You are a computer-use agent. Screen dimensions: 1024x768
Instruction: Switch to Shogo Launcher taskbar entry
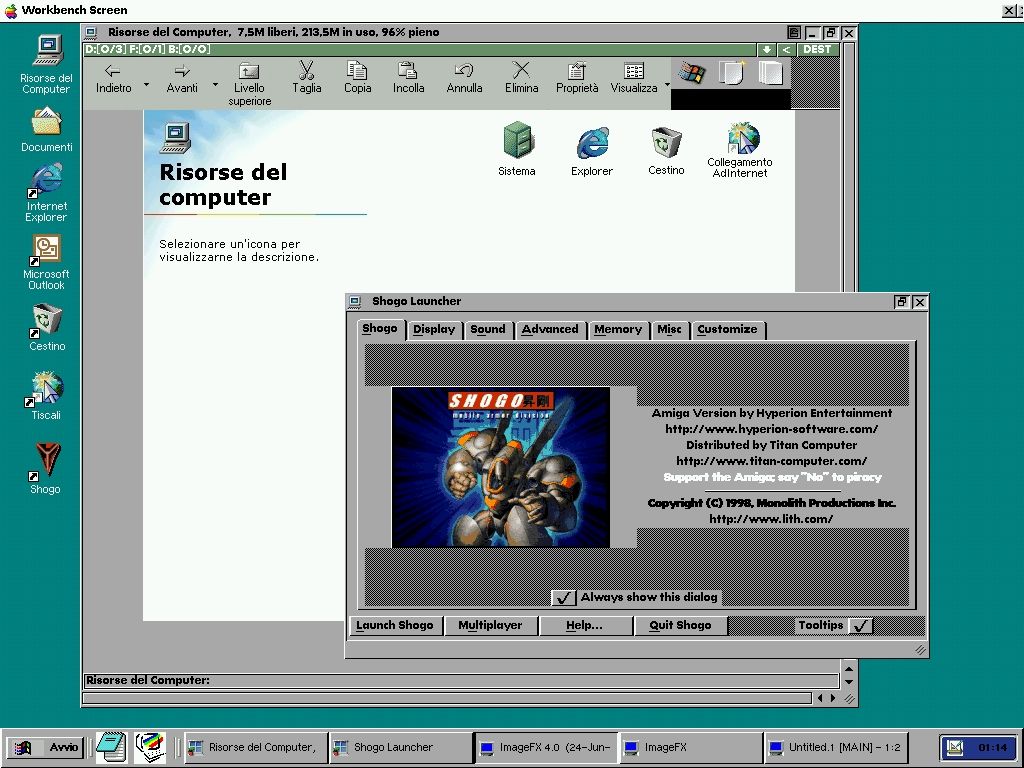401,747
